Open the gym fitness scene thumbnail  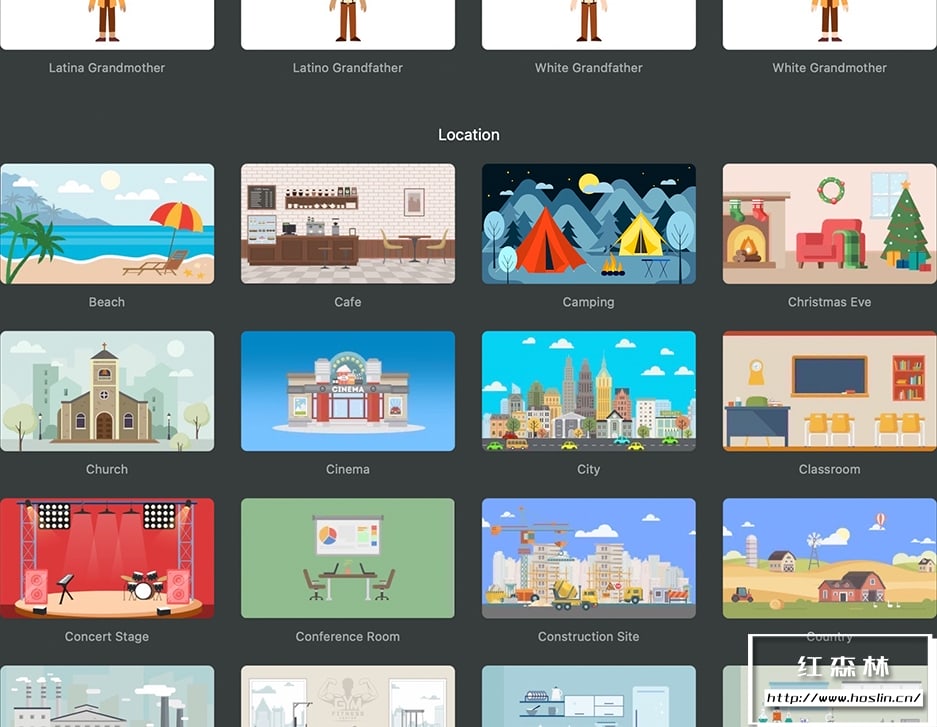(348, 697)
